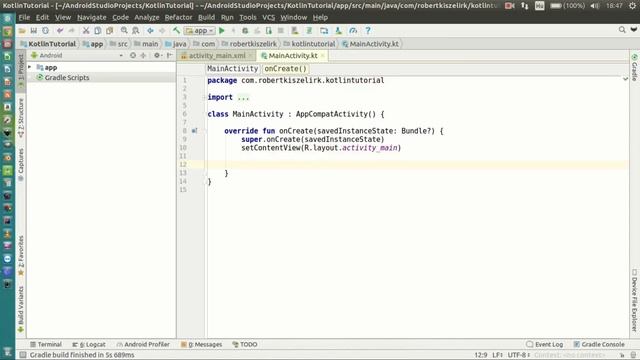
Task: Select Gradle Scripts in the project tree
Action: click(67, 77)
